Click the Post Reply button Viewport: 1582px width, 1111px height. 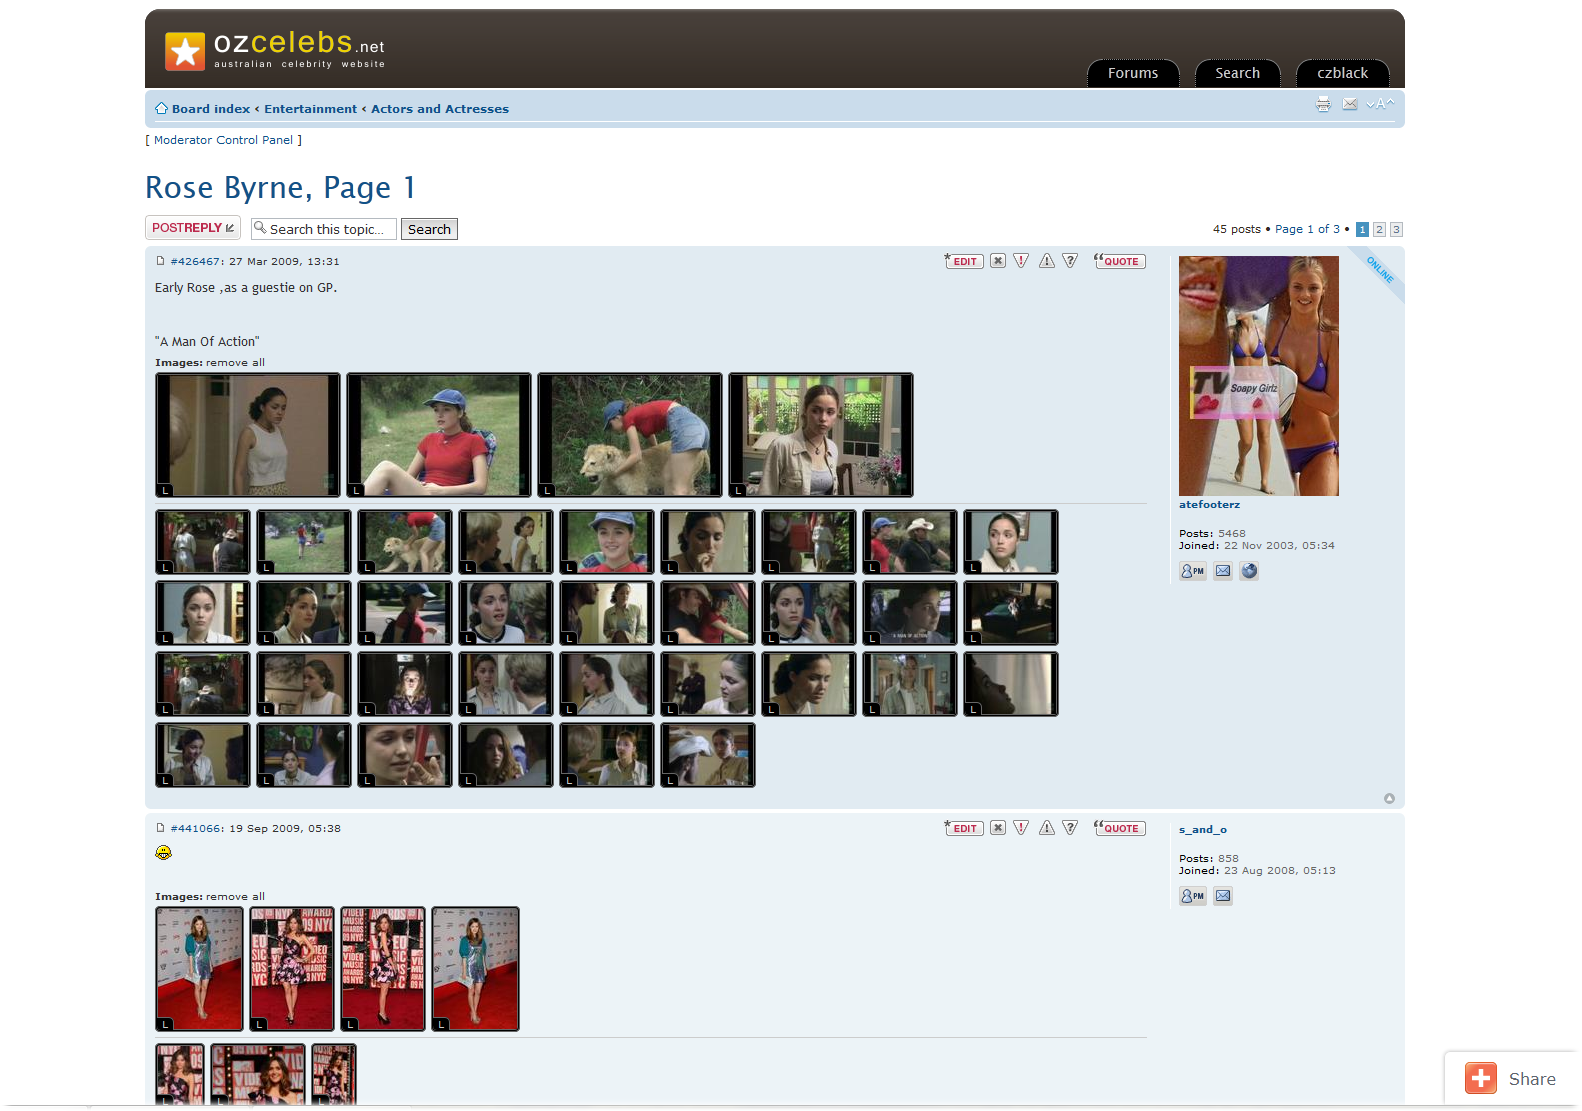[193, 228]
